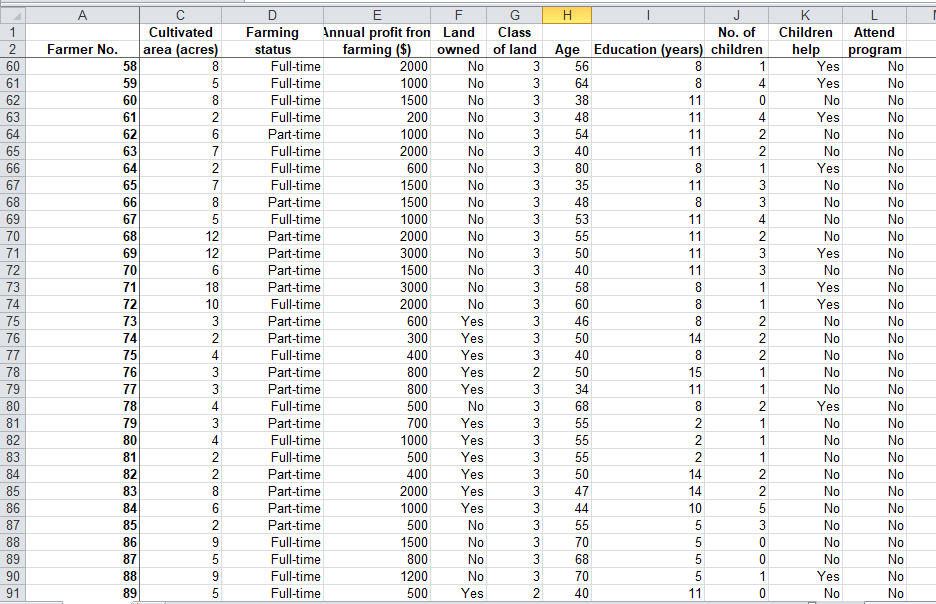
Task: Select the 'Attend program' header cell
Action: click(x=873, y=40)
